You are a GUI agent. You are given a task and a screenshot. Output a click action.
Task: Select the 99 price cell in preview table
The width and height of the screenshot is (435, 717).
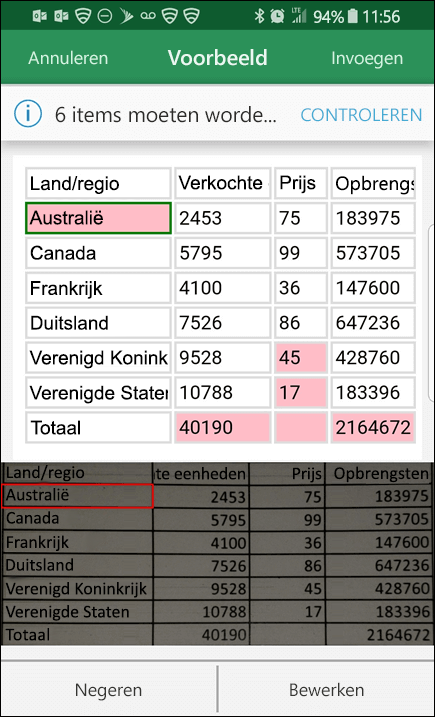coord(301,253)
